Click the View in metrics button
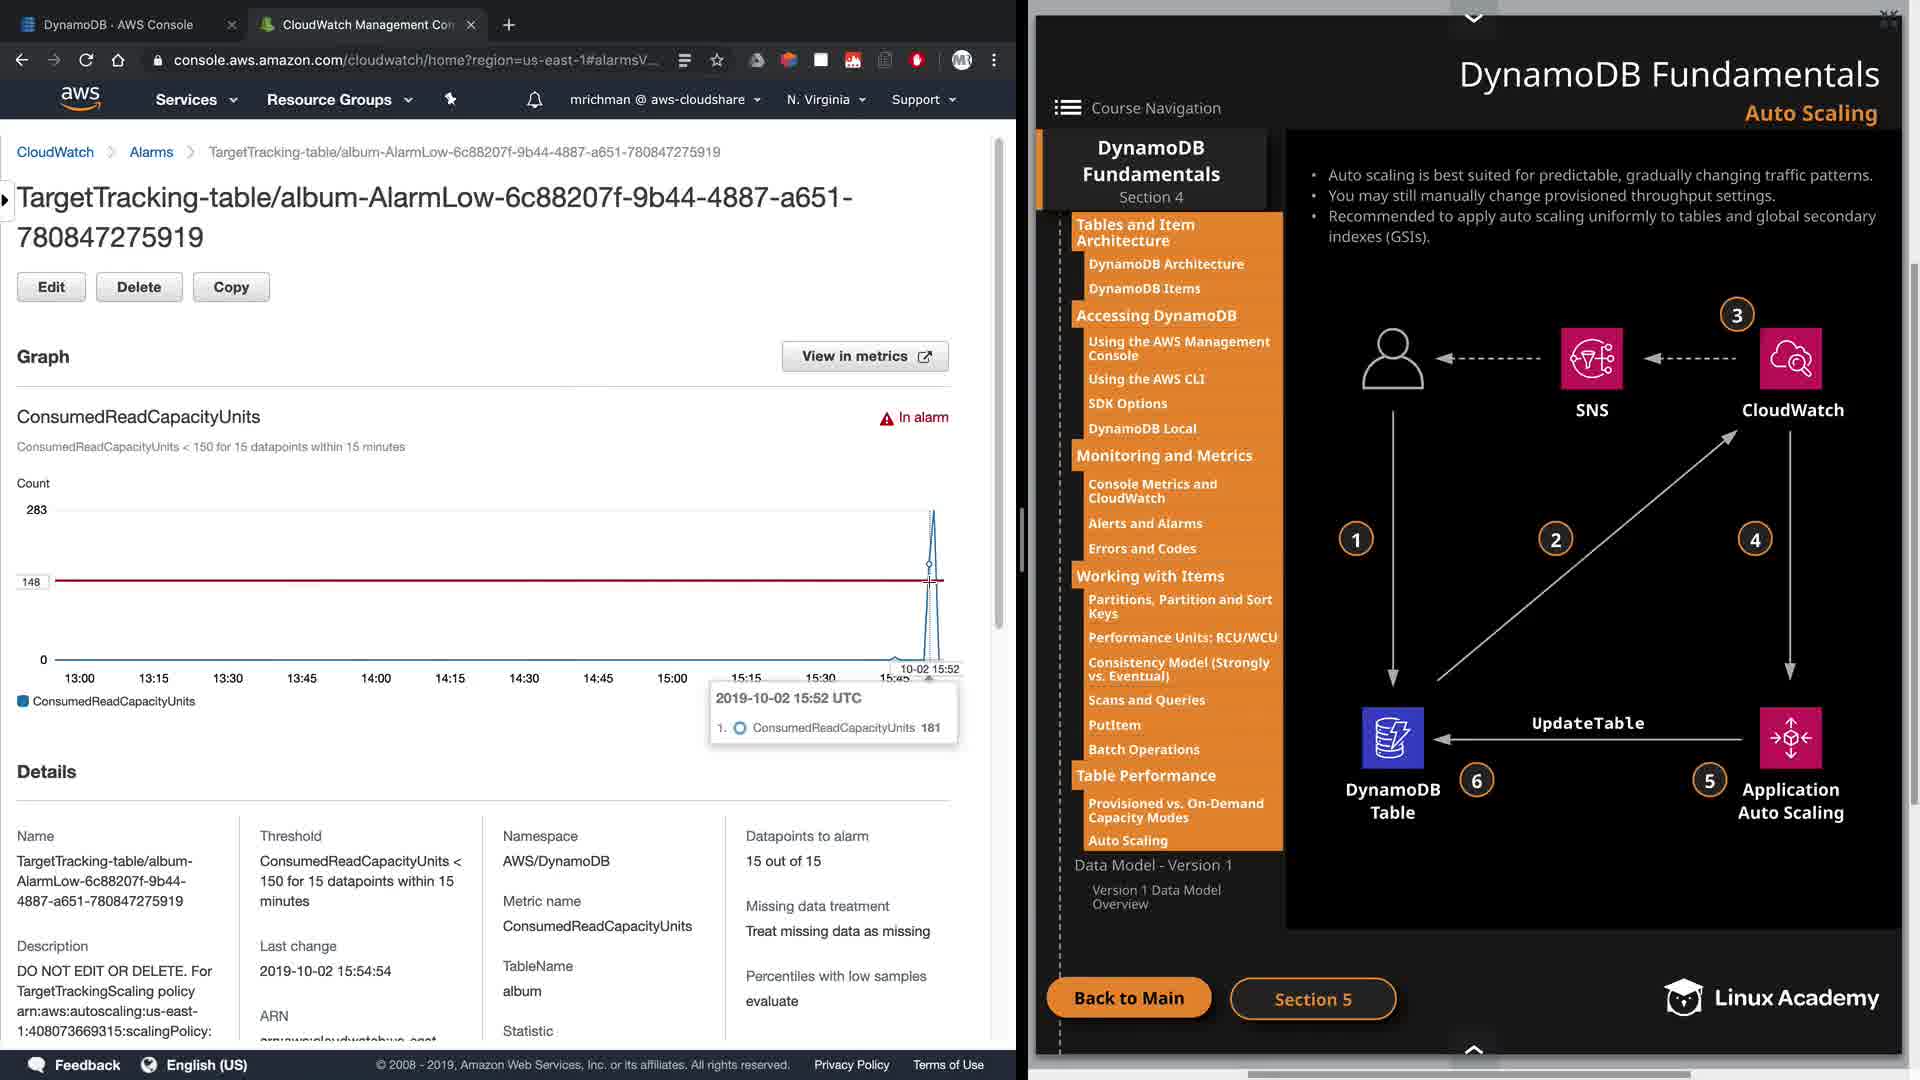Screen dimensions: 1920x1080 click(x=865, y=356)
